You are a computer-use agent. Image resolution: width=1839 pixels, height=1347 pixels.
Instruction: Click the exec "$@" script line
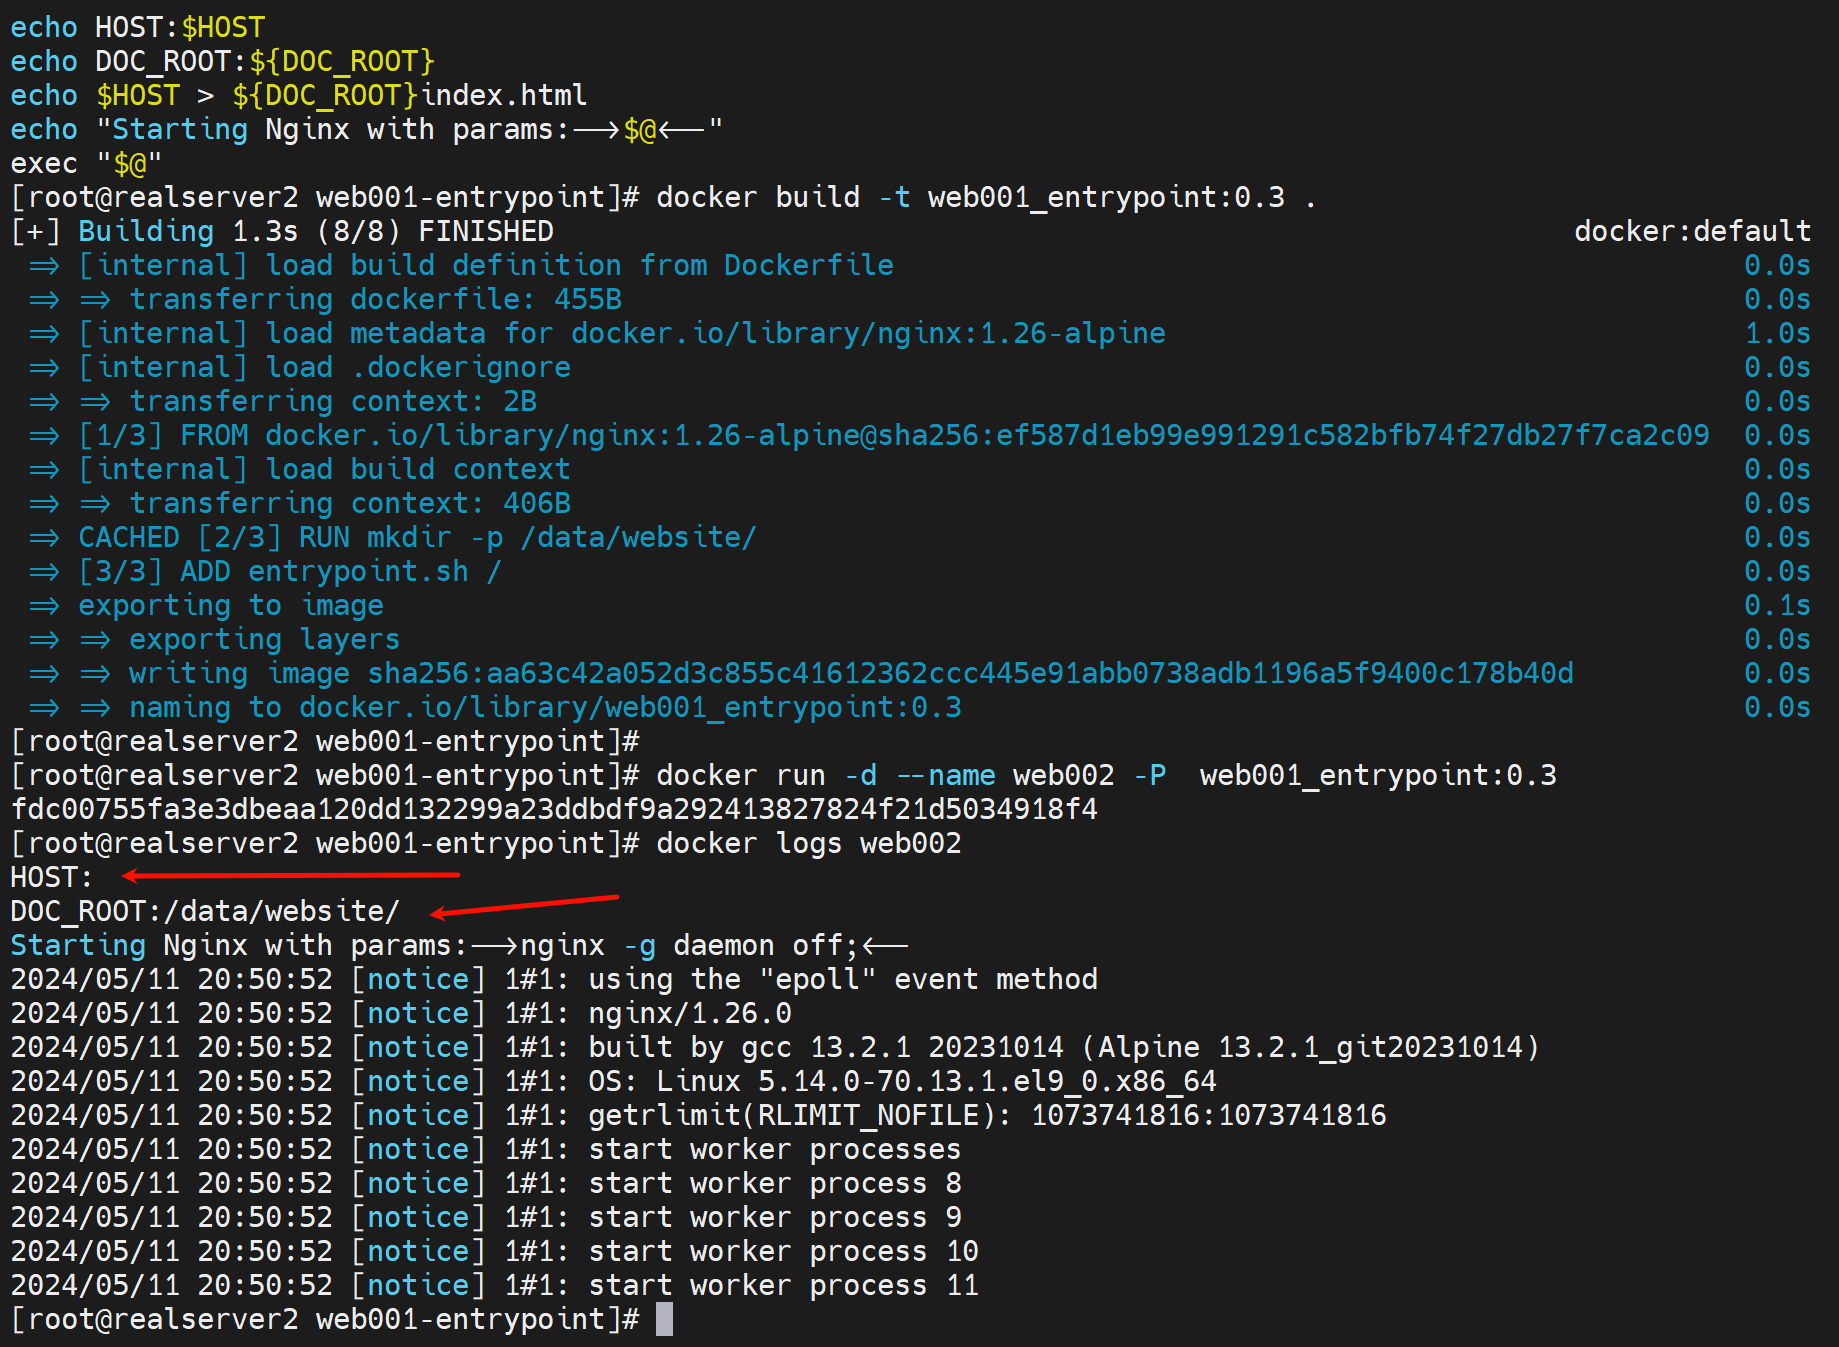[x=86, y=163]
